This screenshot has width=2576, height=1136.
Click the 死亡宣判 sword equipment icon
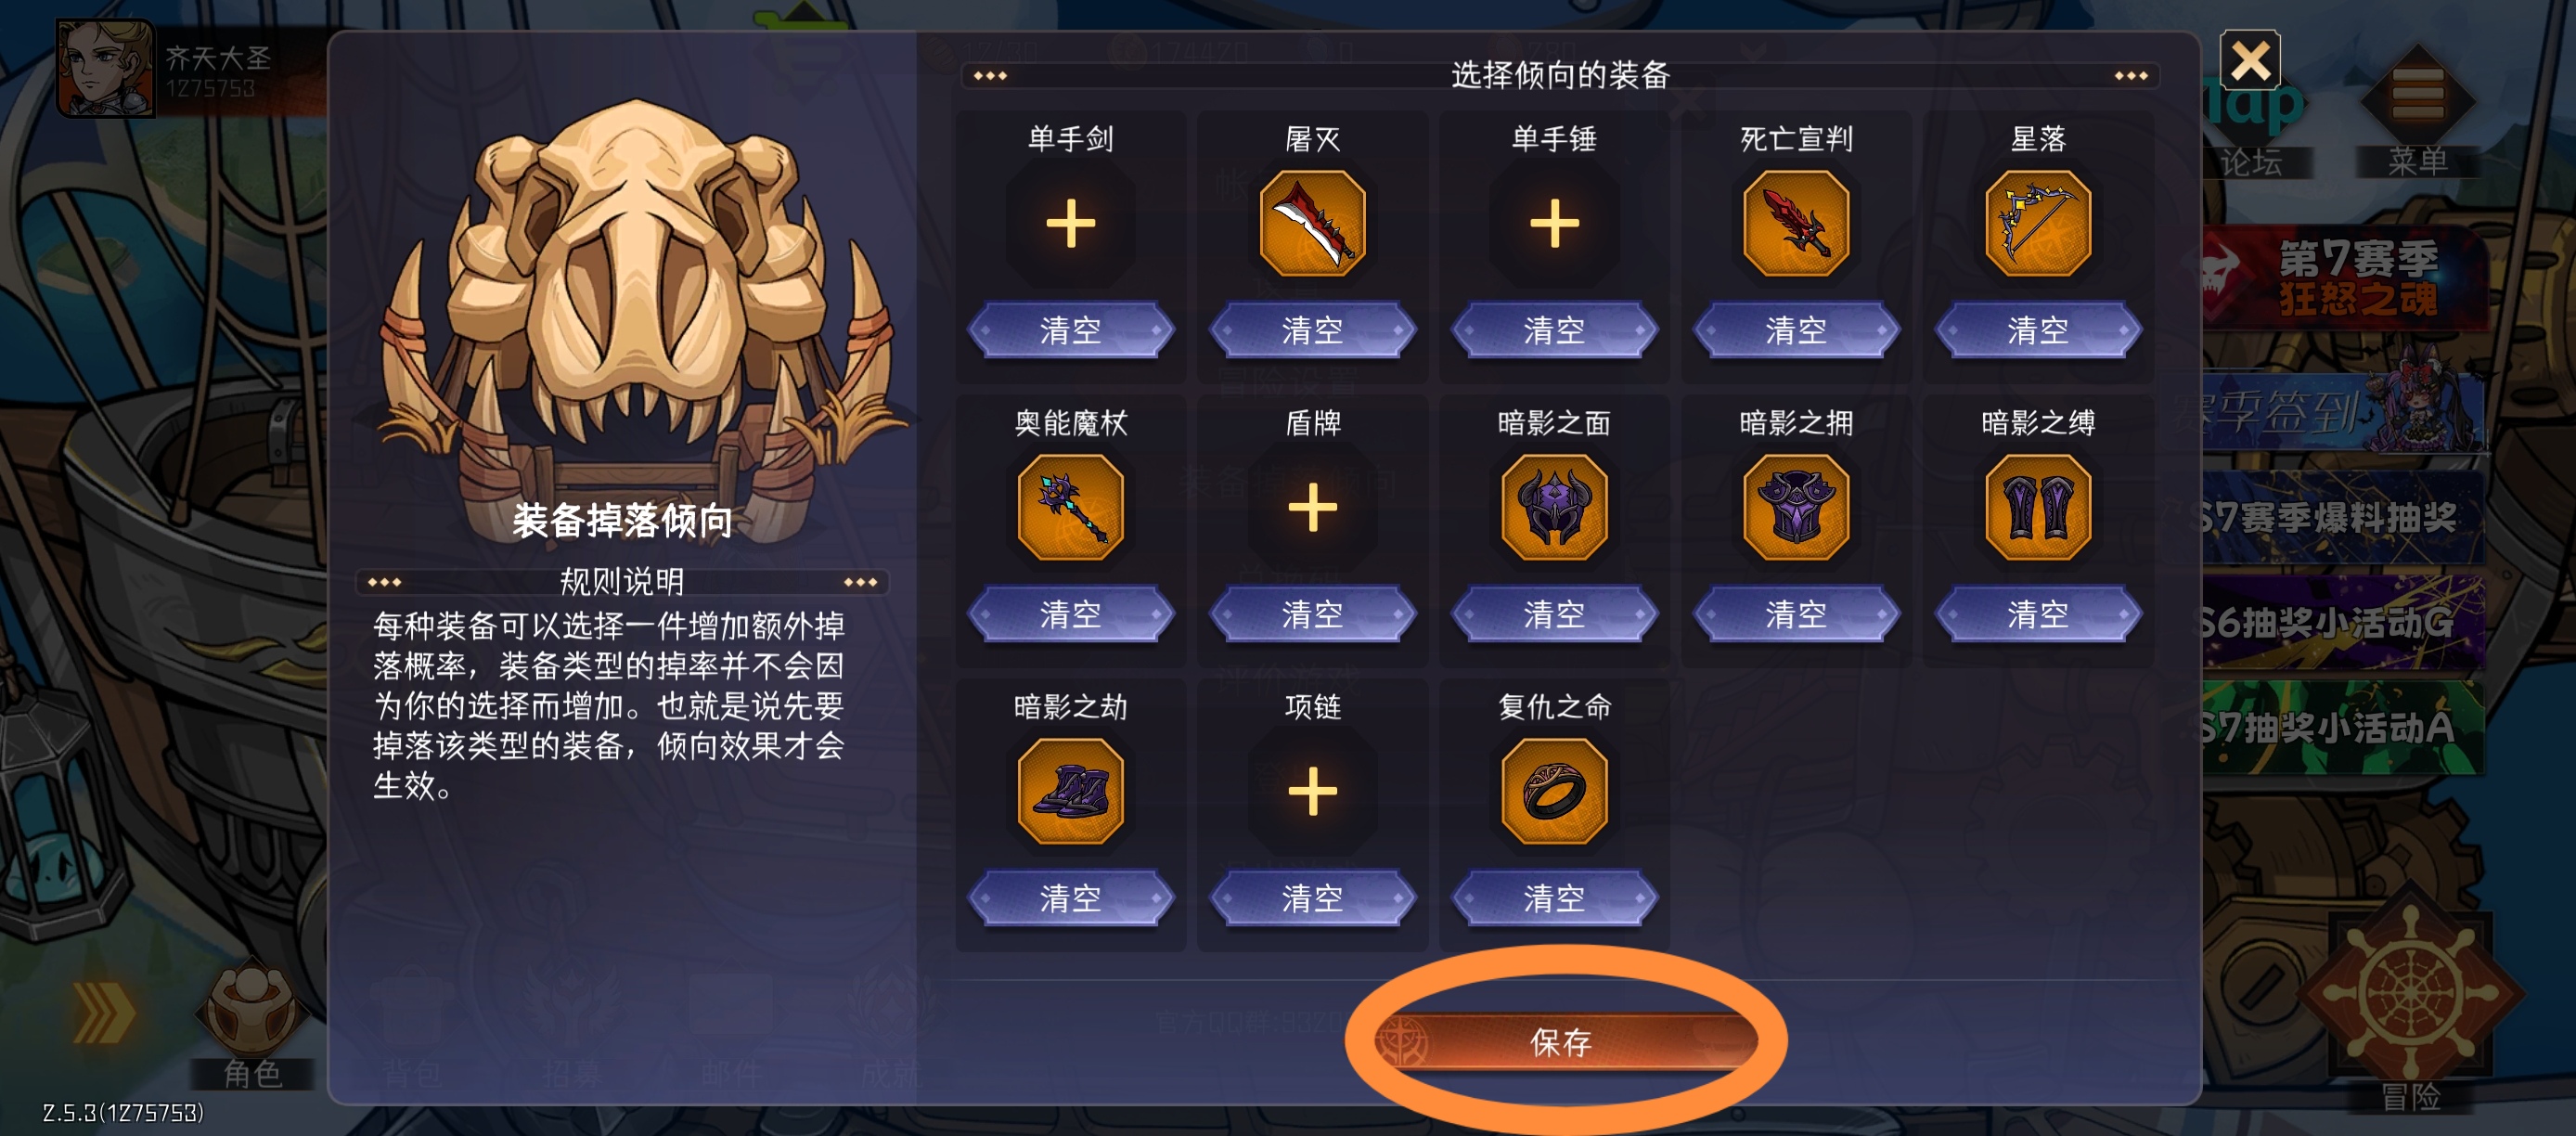coord(1796,223)
